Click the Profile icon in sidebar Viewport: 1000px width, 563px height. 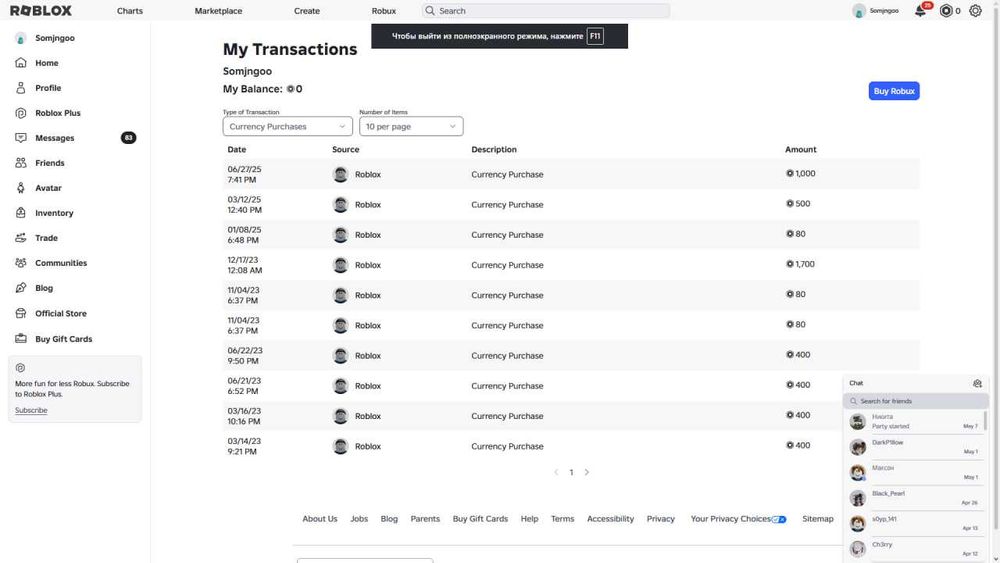click(x=21, y=88)
